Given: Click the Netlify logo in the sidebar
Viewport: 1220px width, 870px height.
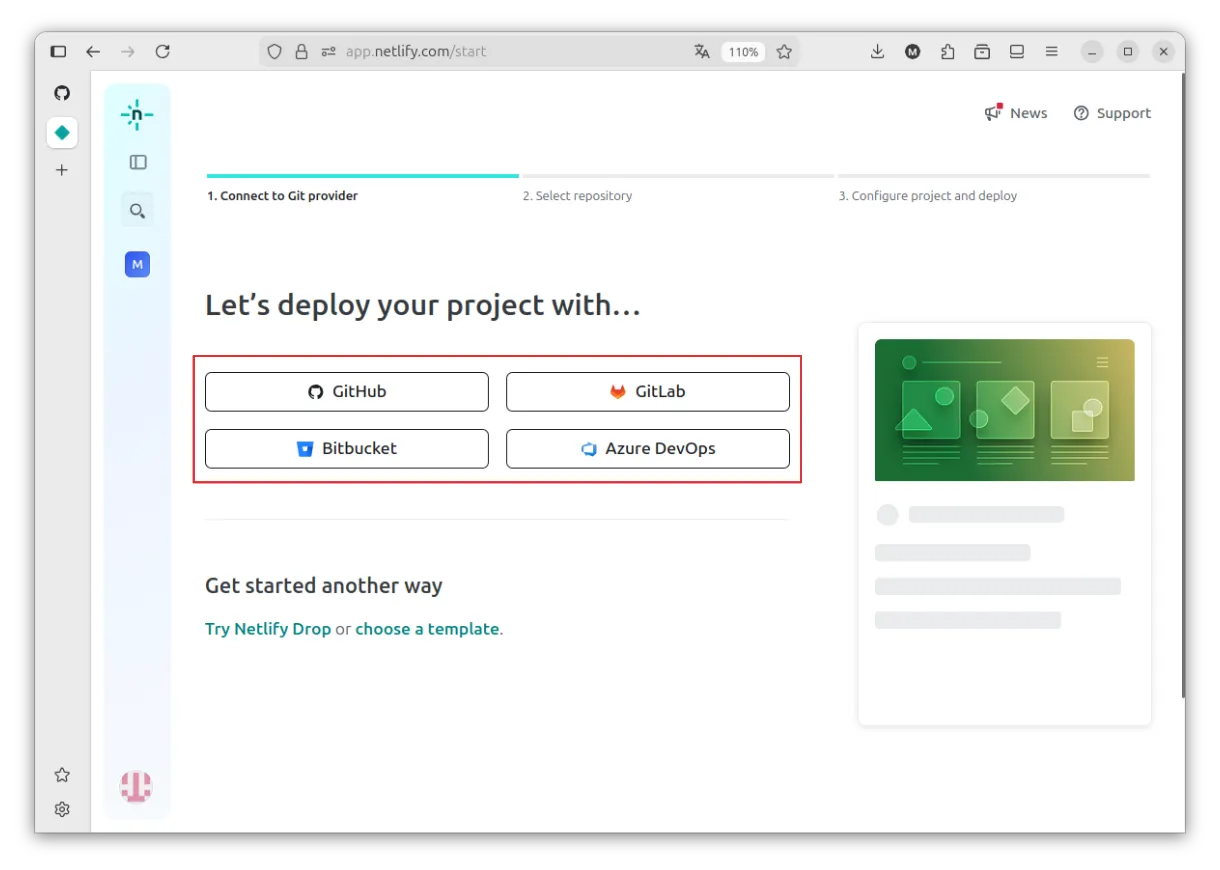Looking at the screenshot, I should click(137, 115).
